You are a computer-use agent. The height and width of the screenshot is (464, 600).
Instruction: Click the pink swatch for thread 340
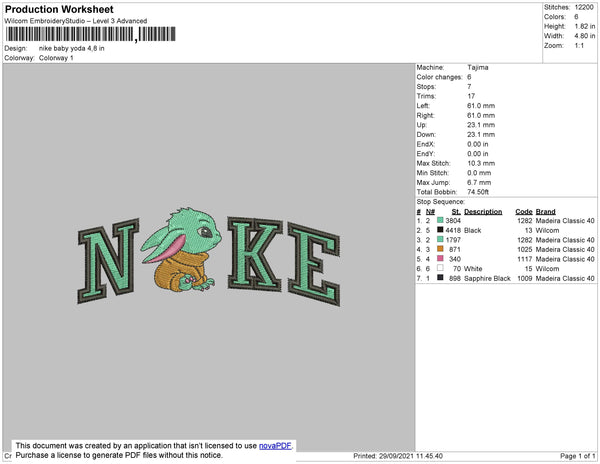[440, 259]
